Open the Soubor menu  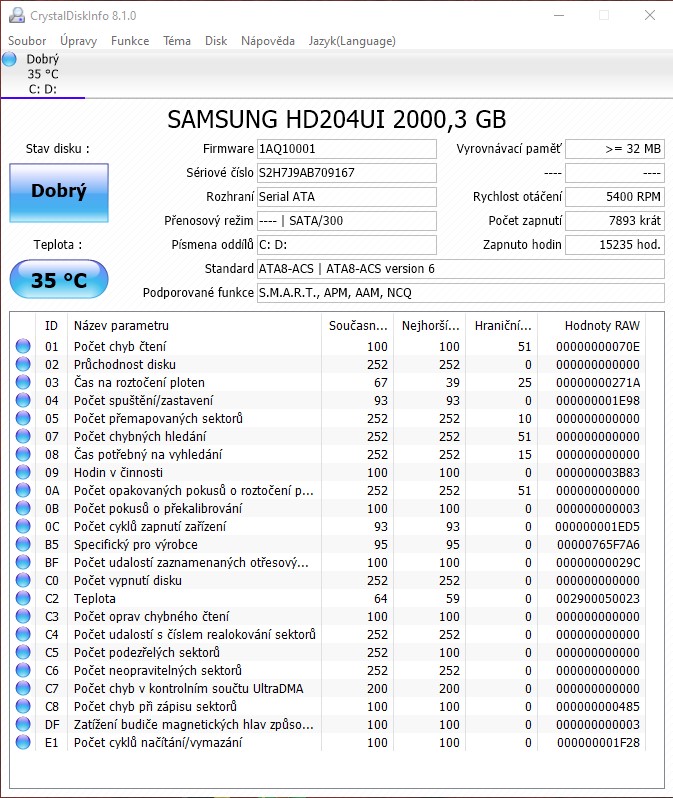coord(27,41)
